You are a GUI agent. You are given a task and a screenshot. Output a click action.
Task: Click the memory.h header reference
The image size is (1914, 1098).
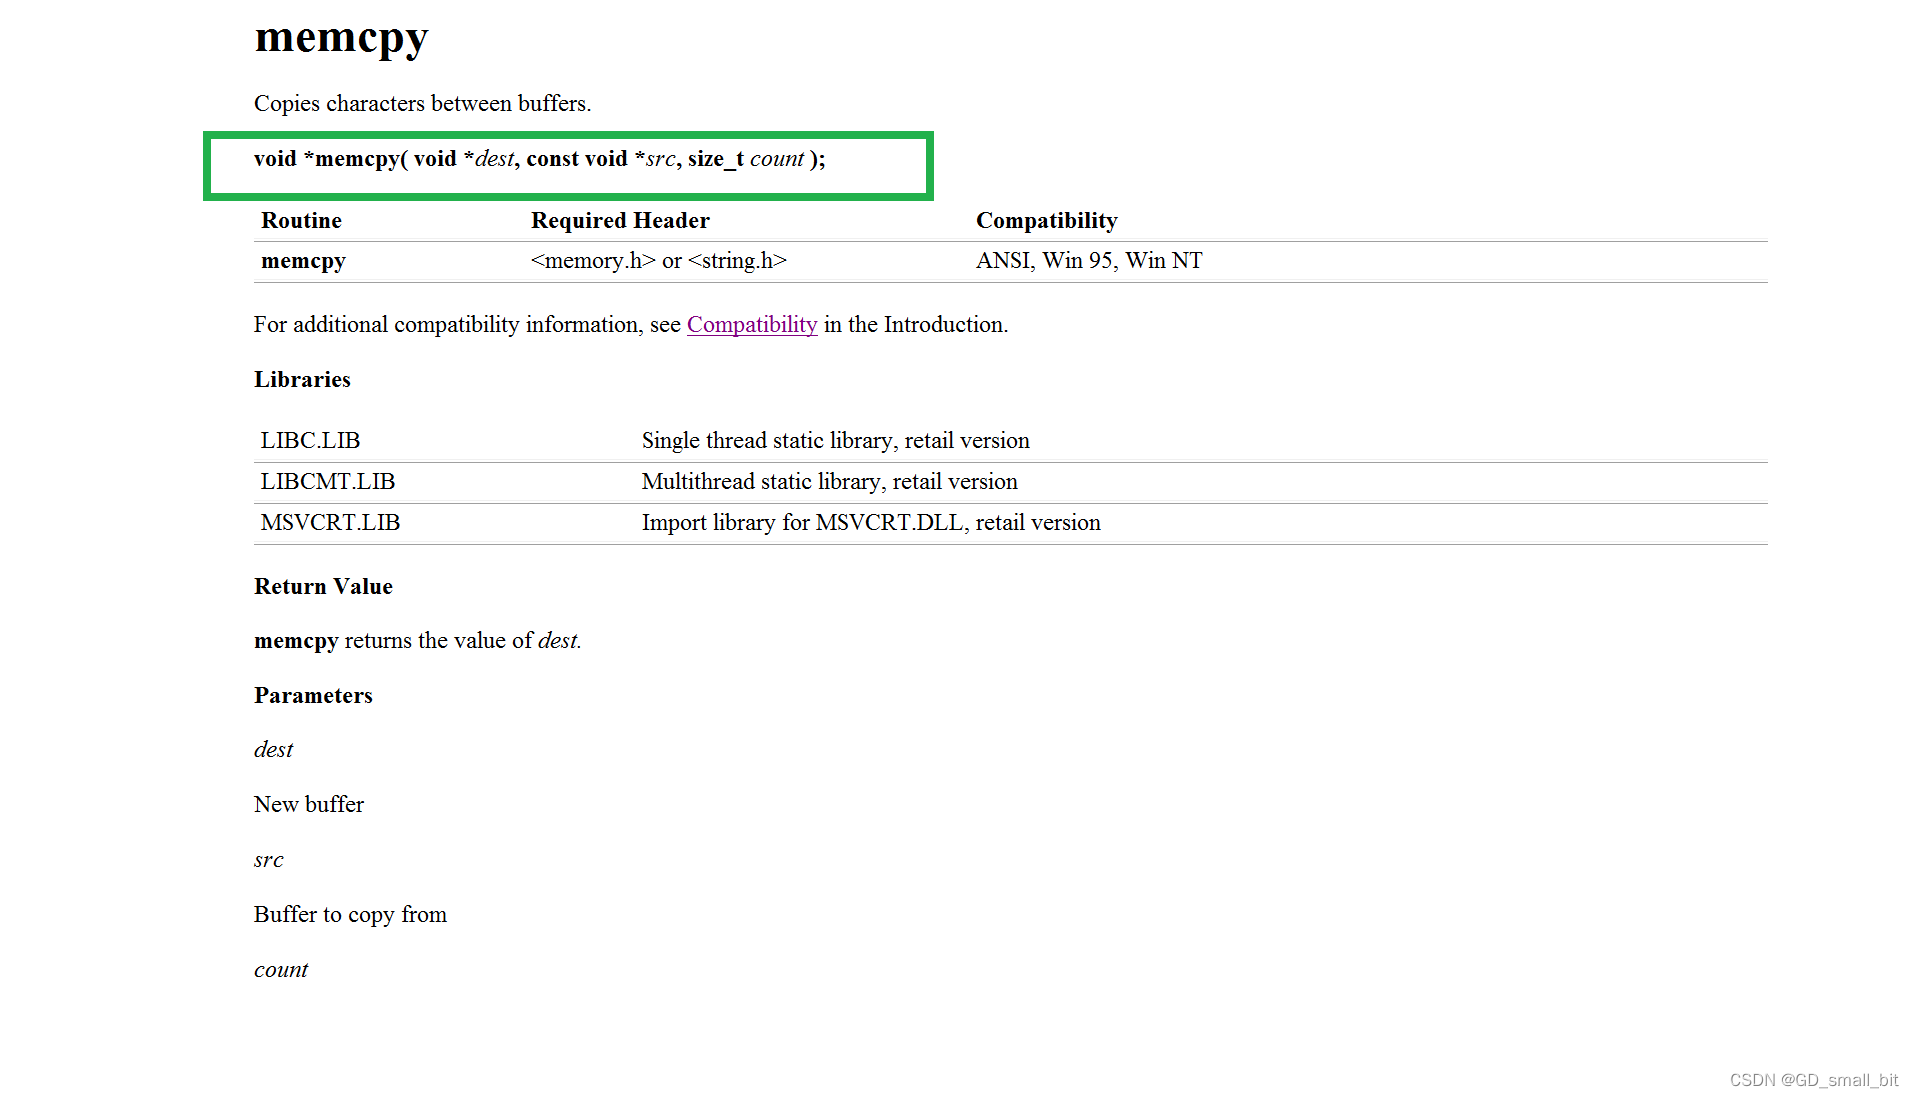[x=591, y=261]
